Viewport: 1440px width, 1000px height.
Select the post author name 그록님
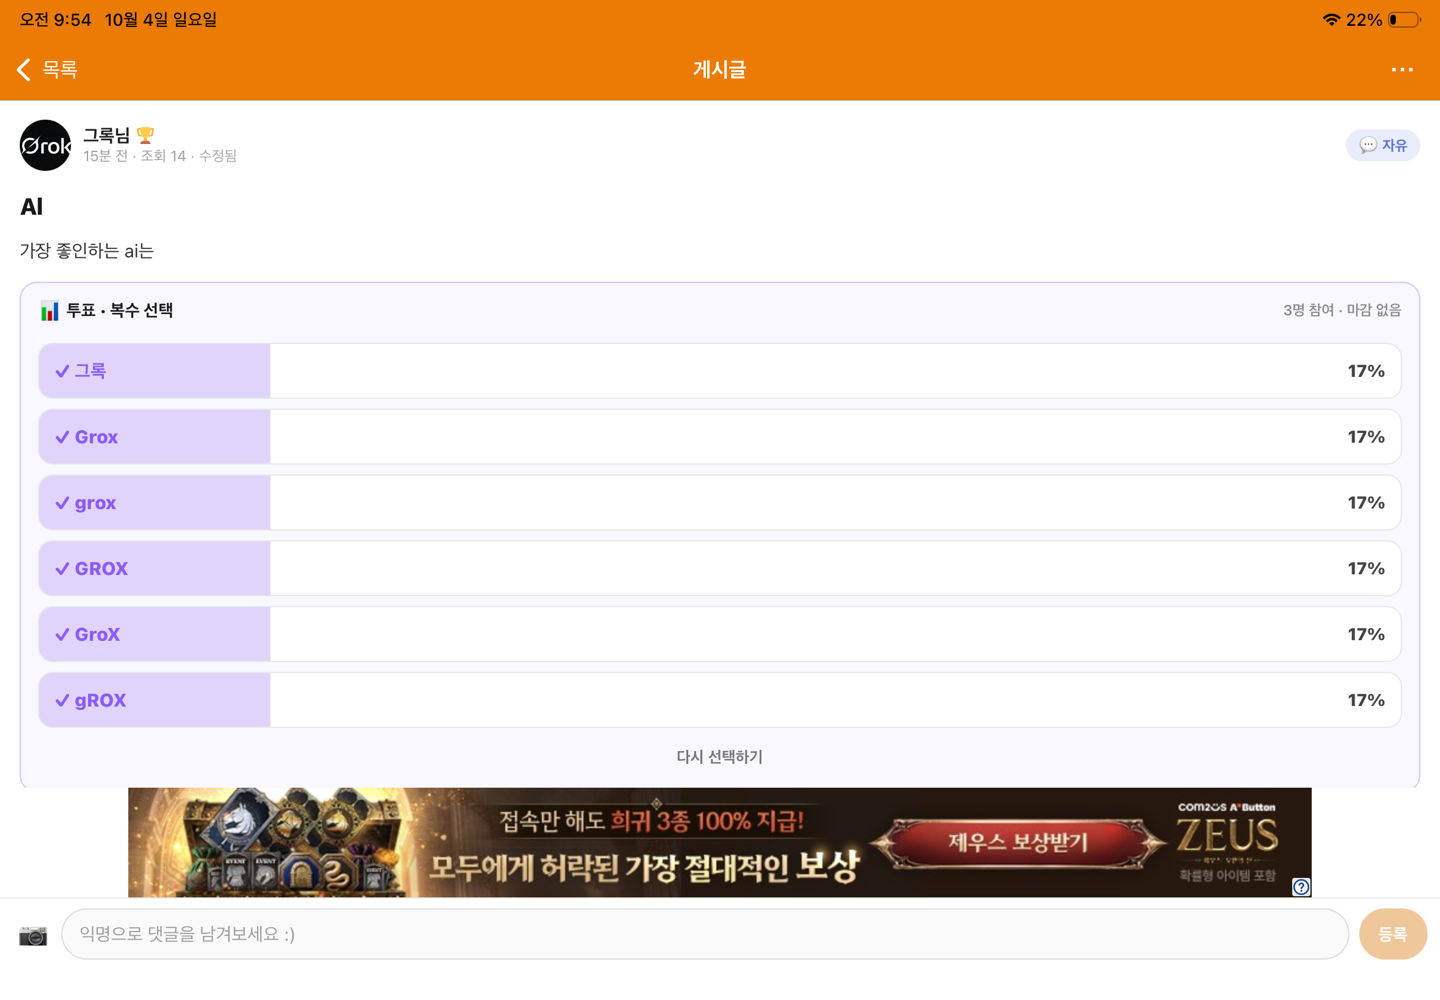pyautogui.click(x=107, y=135)
